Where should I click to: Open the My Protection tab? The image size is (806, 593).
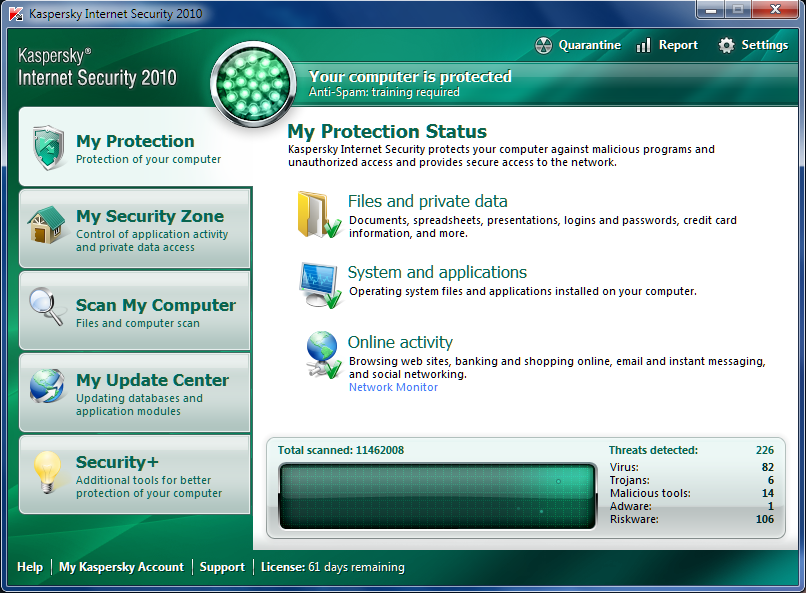(135, 148)
